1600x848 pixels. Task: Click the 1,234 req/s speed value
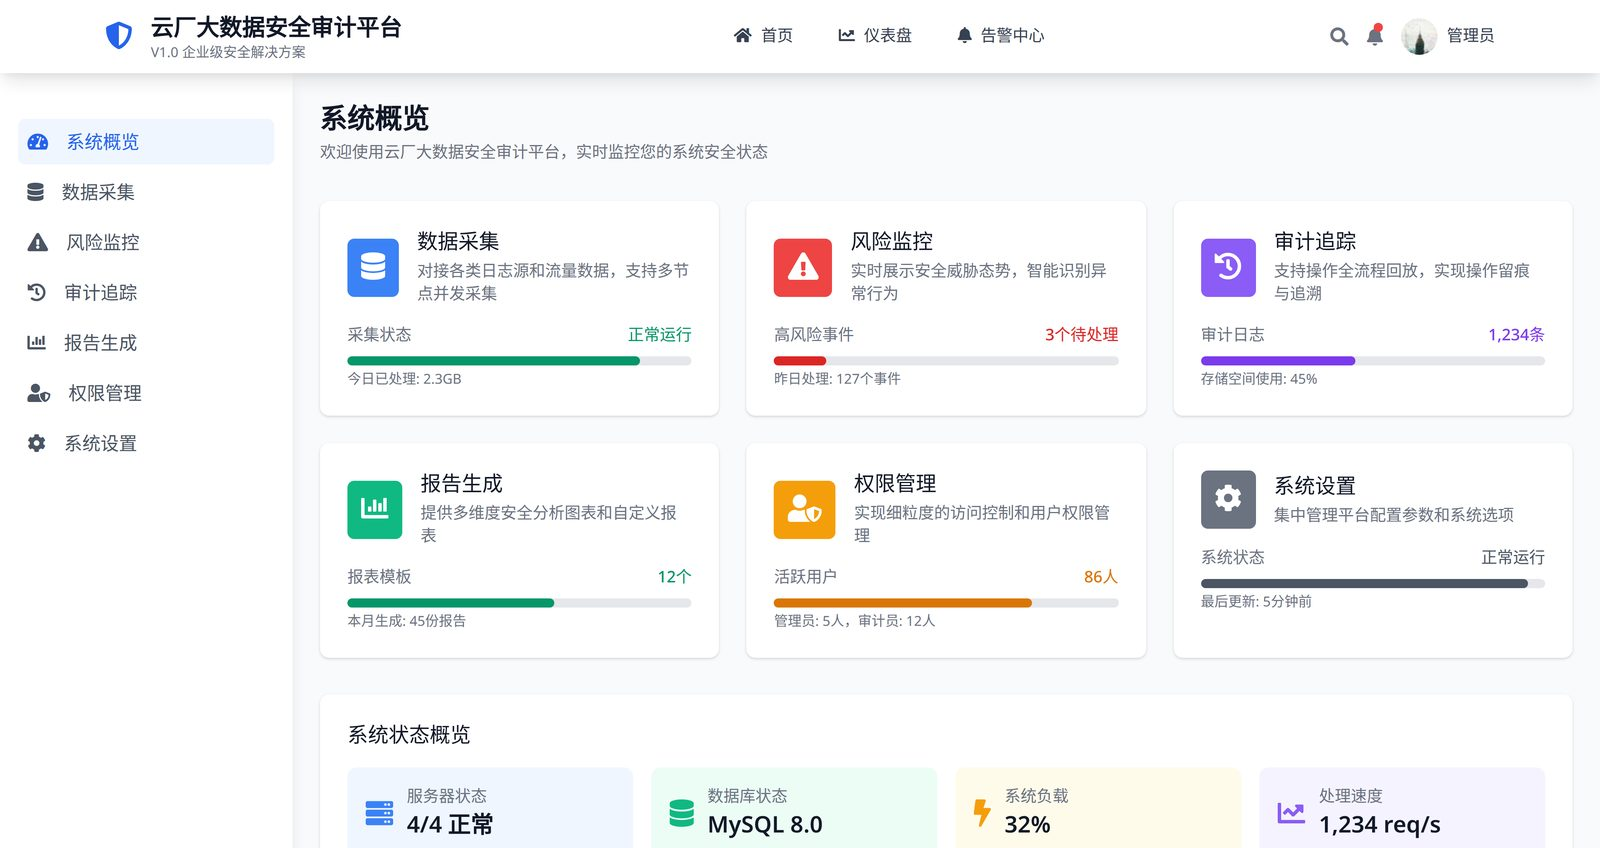tap(1380, 825)
